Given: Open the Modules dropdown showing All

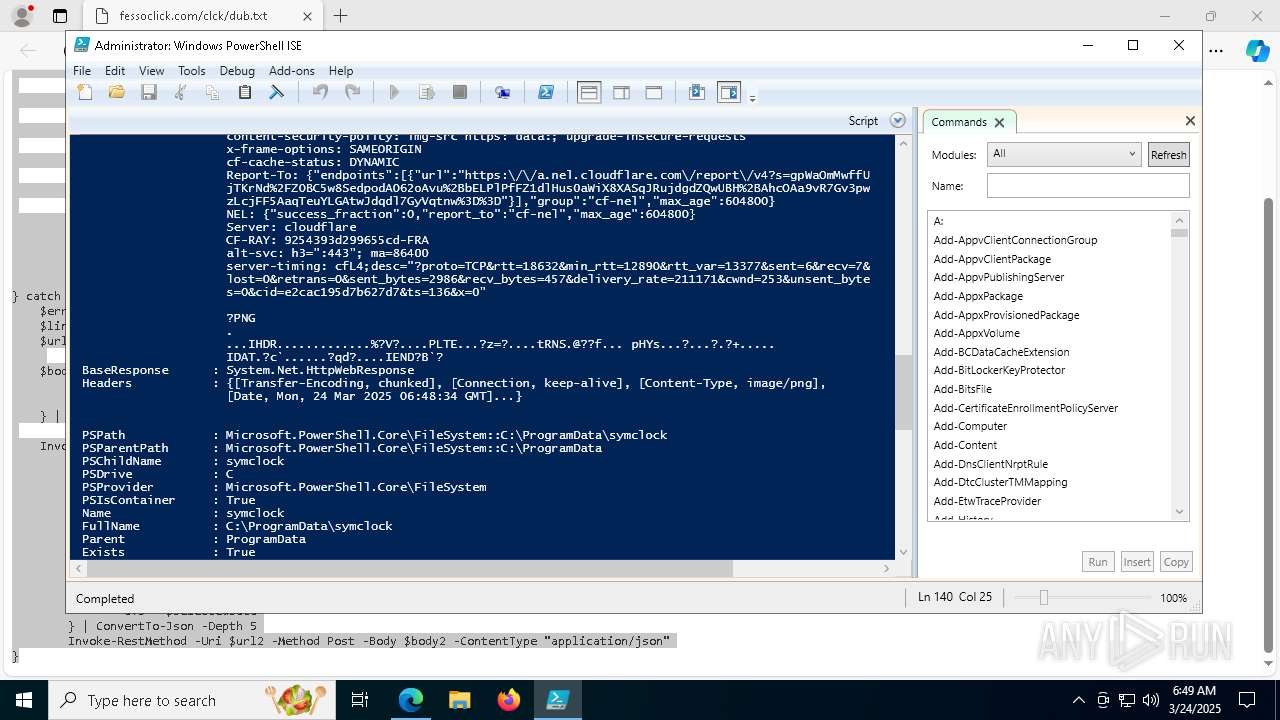Looking at the screenshot, I should [x=1063, y=154].
